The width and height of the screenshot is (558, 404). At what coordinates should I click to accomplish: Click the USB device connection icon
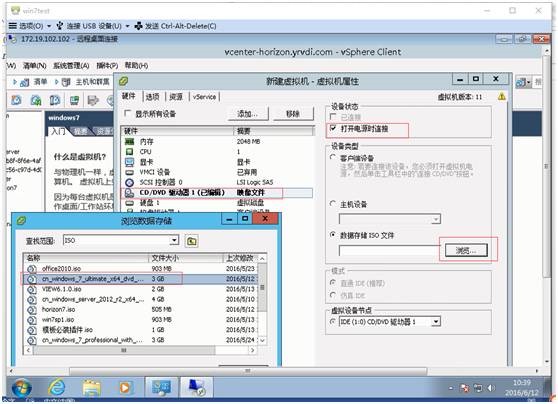pyautogui.click(x=60, y=26)
